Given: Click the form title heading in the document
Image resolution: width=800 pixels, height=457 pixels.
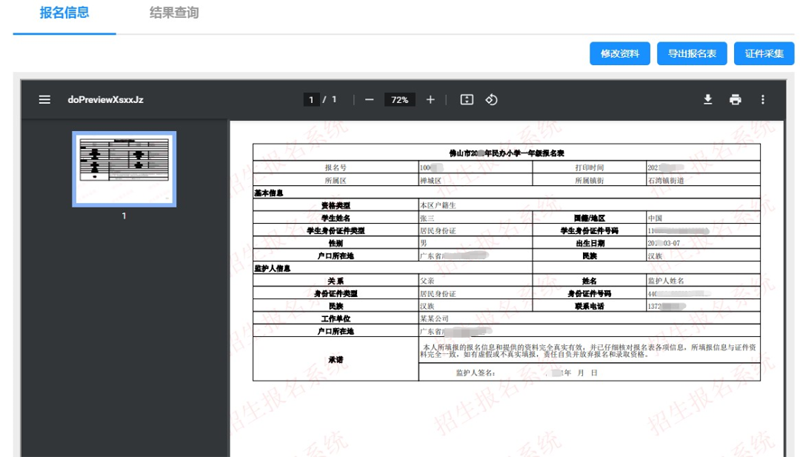Looking at the screenshot, I should [x=506, y=153].
